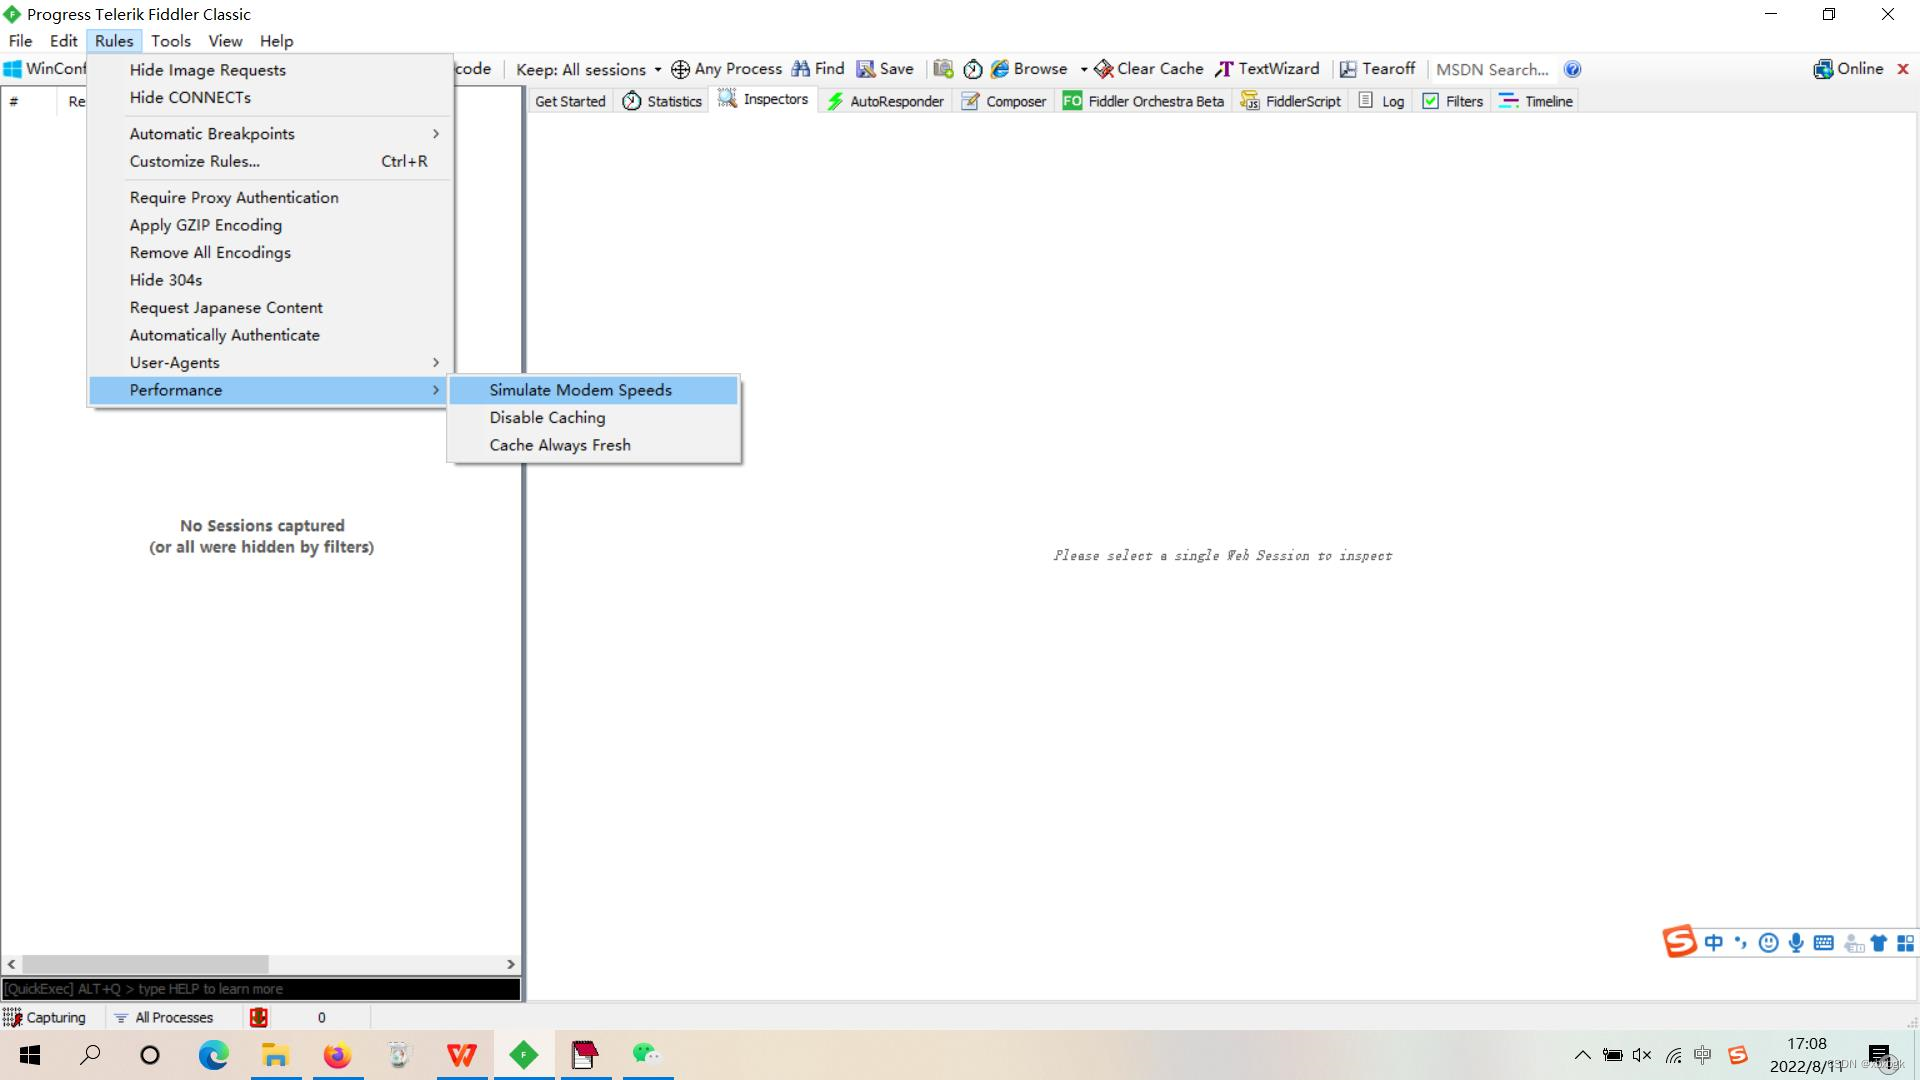Open the All Processes filter selector
1920x1080 pixels.
(x=164, y=1017)
